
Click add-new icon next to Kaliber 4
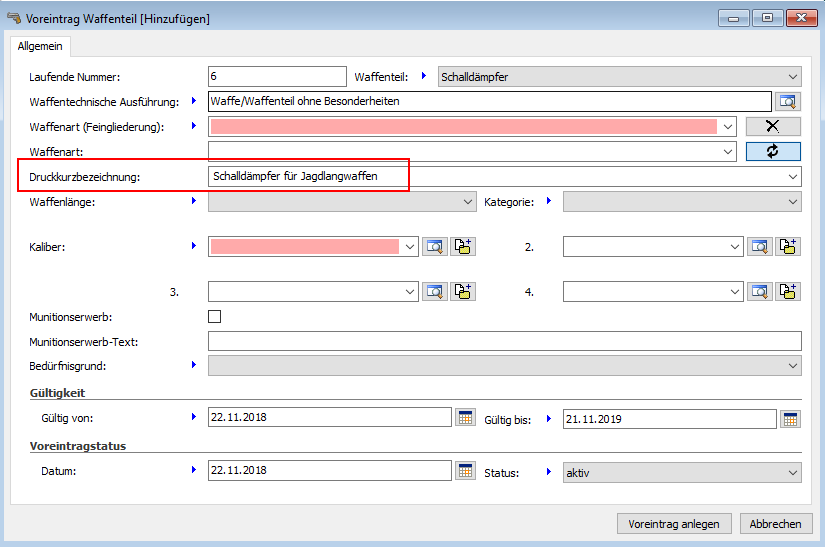point(789,292)
